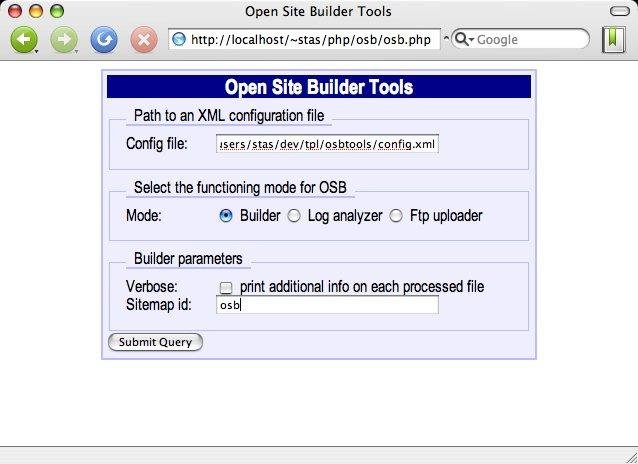This screenshot has height=464, width=638.
Task: Click 'print additional info on each processed file' text
Action: (x=362, y=287)
